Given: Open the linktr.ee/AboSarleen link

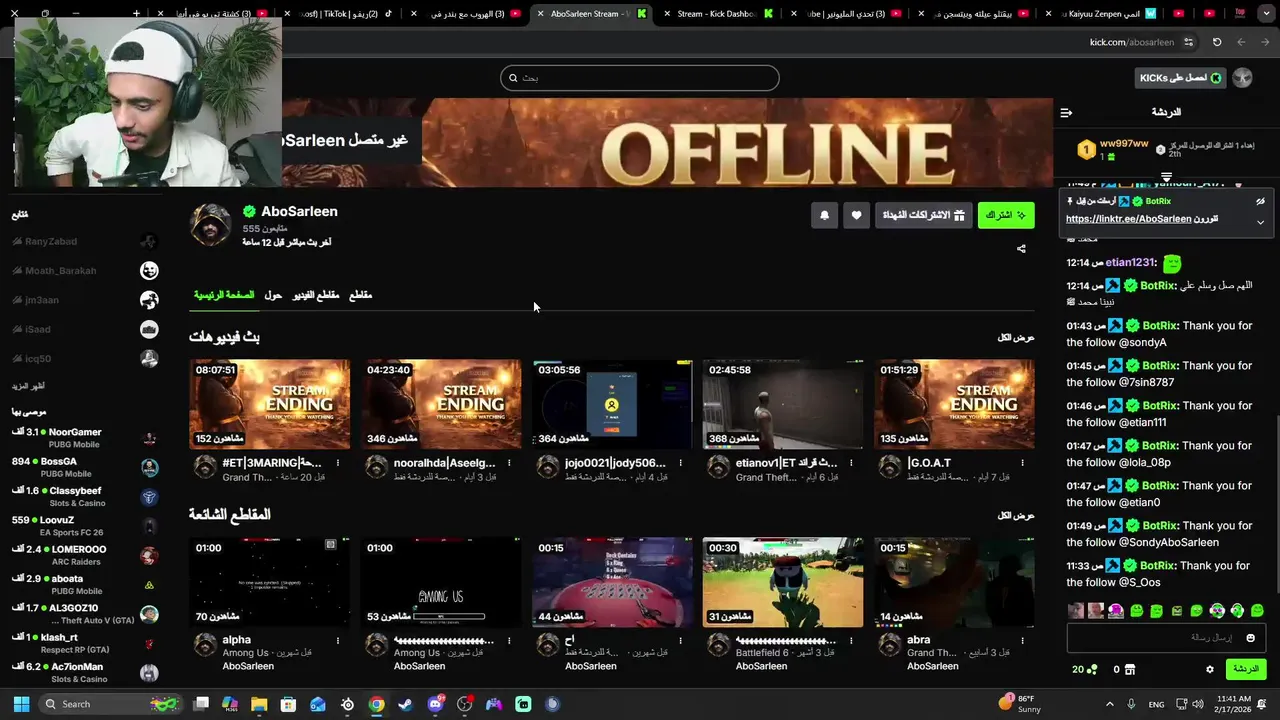Looking at the screenshot, I should pyautogui.click(x=1128, y=219).
